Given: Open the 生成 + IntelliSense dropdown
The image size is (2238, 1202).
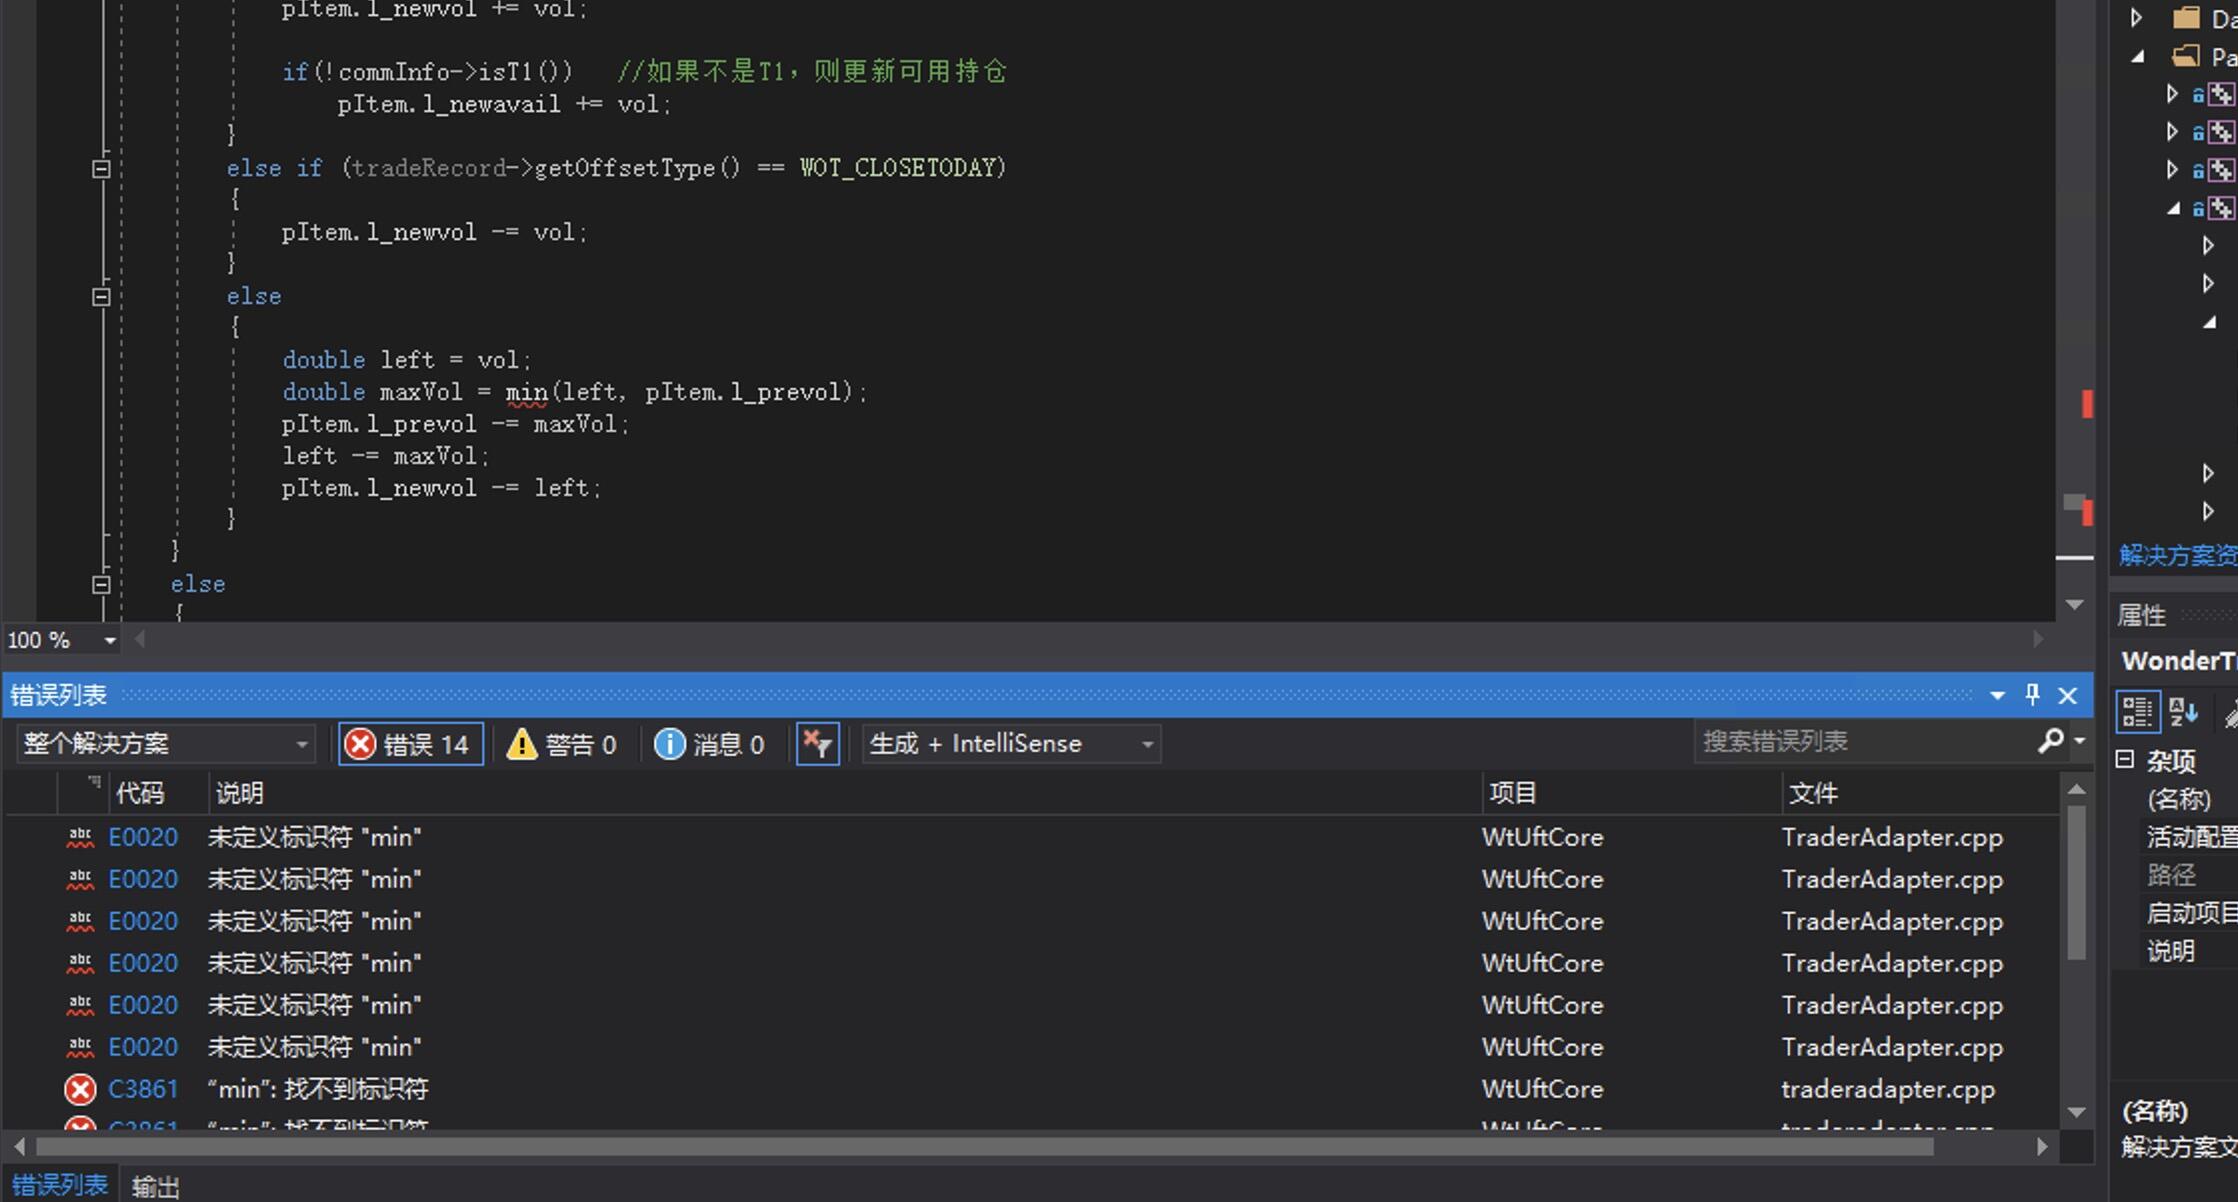Looking at the screenshot, I should pyautogui.click(x=1011, y=744).
